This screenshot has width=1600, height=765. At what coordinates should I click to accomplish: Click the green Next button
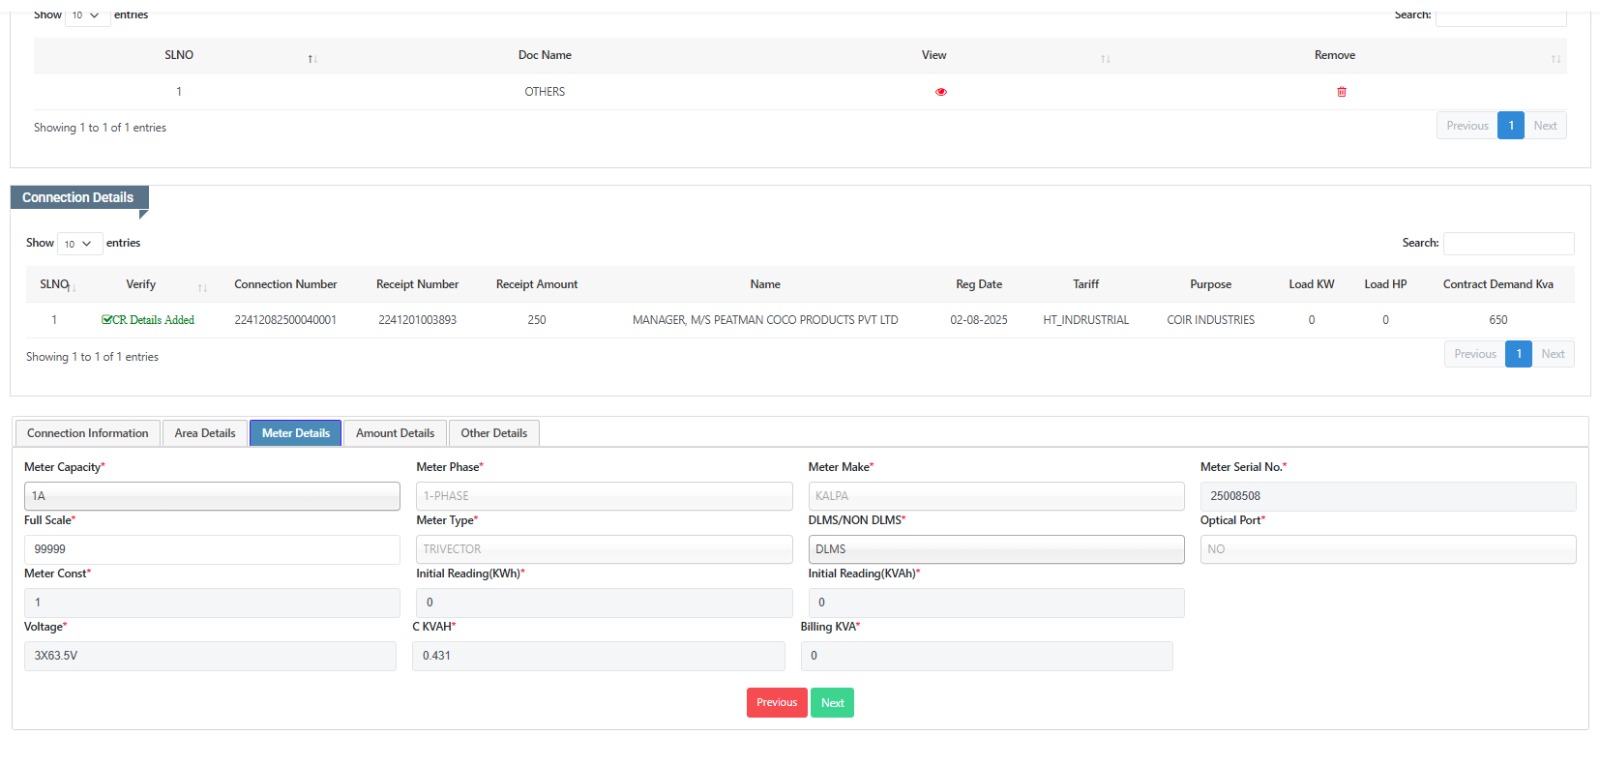coord(832,703)
